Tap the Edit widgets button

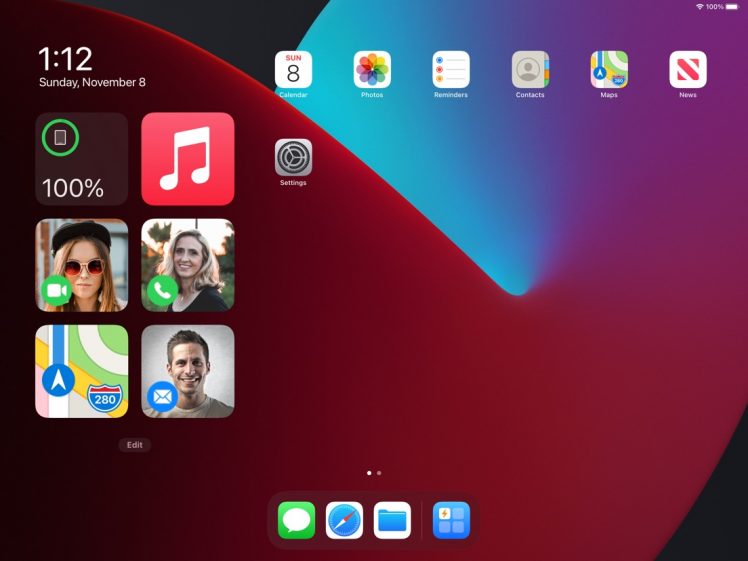[x=134, y=445]
